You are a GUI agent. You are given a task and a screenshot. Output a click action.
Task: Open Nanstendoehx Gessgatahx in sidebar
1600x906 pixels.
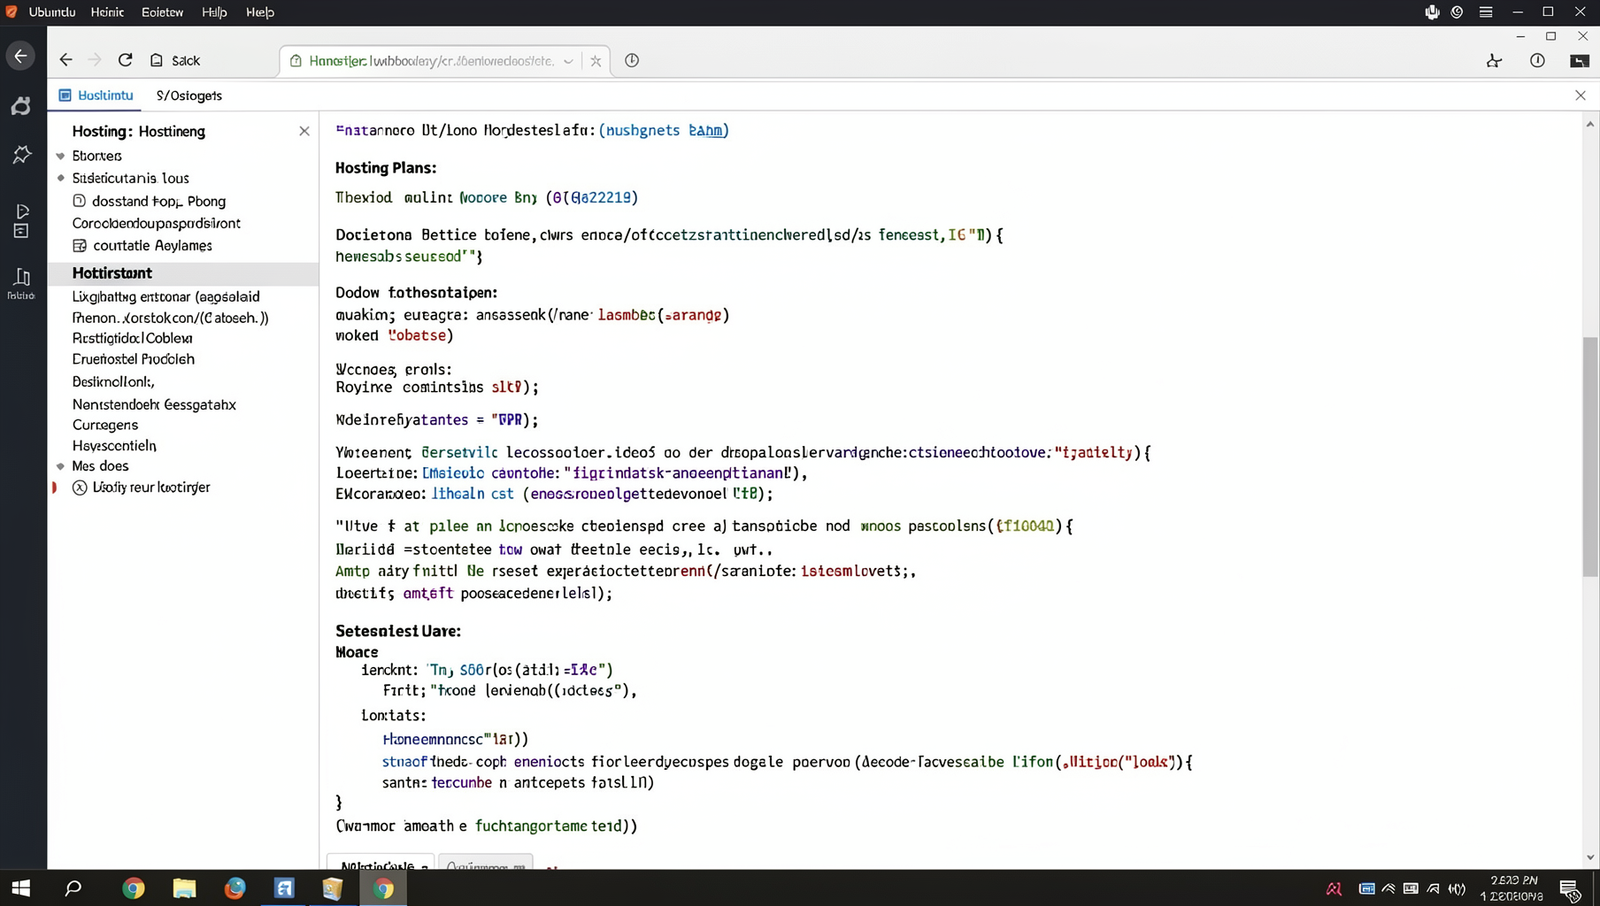pos(154,404)
